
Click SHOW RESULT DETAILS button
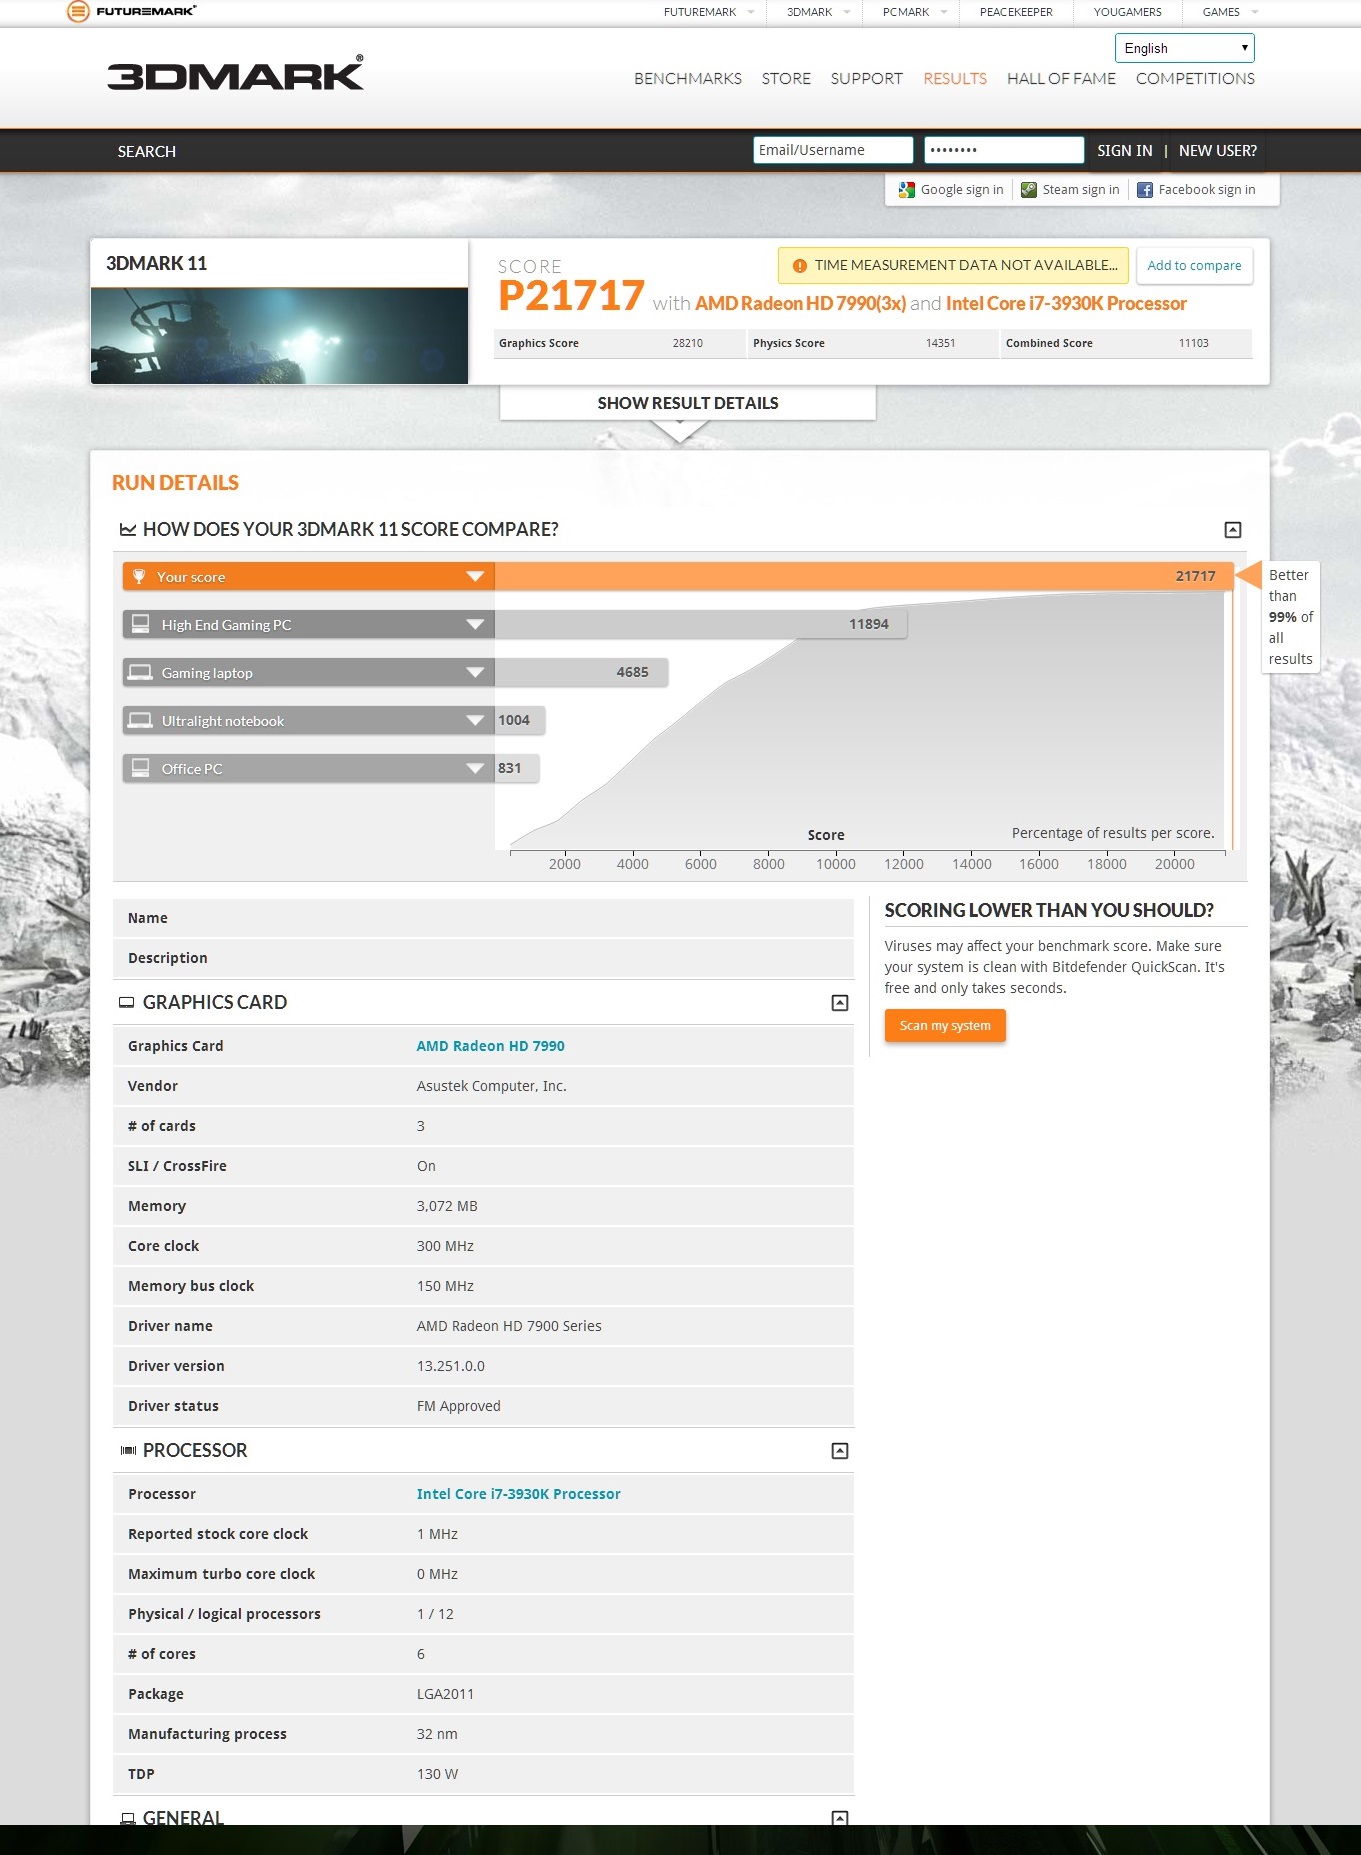point(688,404)
